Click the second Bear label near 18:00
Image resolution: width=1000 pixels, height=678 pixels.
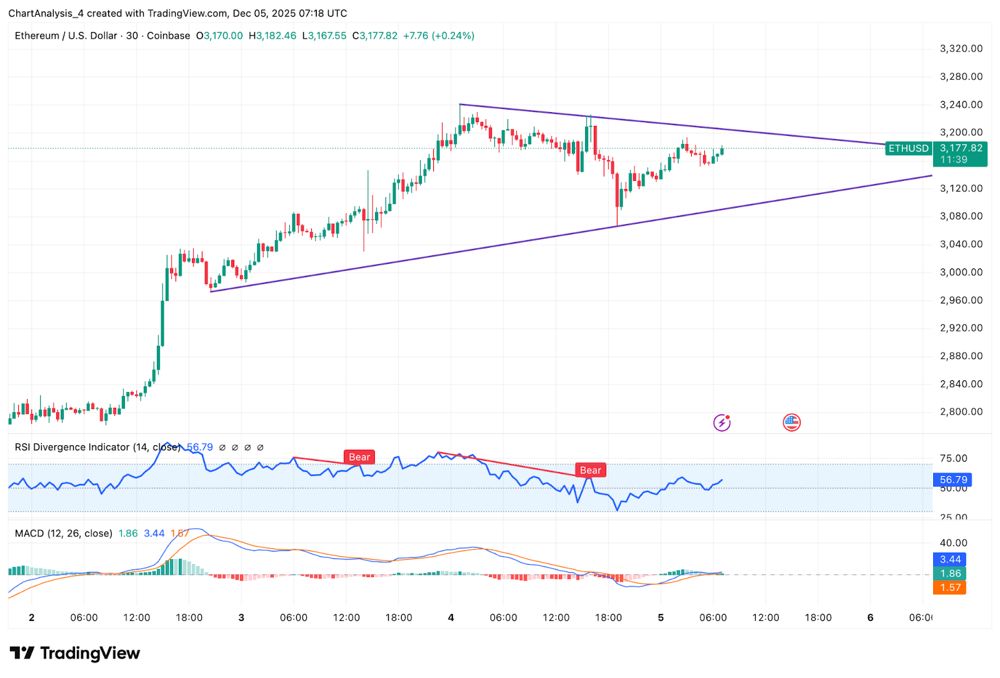pos(590,470)
